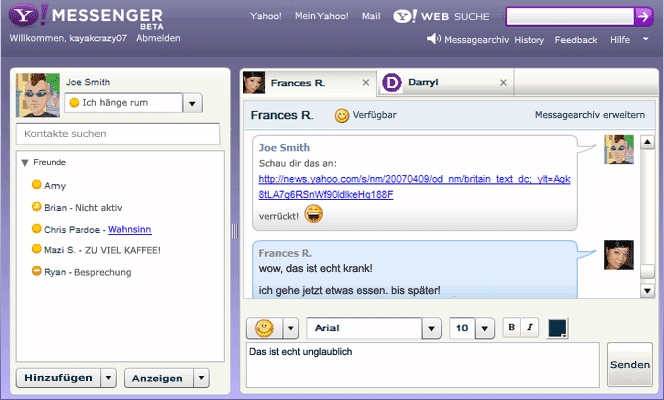Click Chris Pardoe's status smiley icon
This screenshot has width=664, height=400.
pos(37,229)
